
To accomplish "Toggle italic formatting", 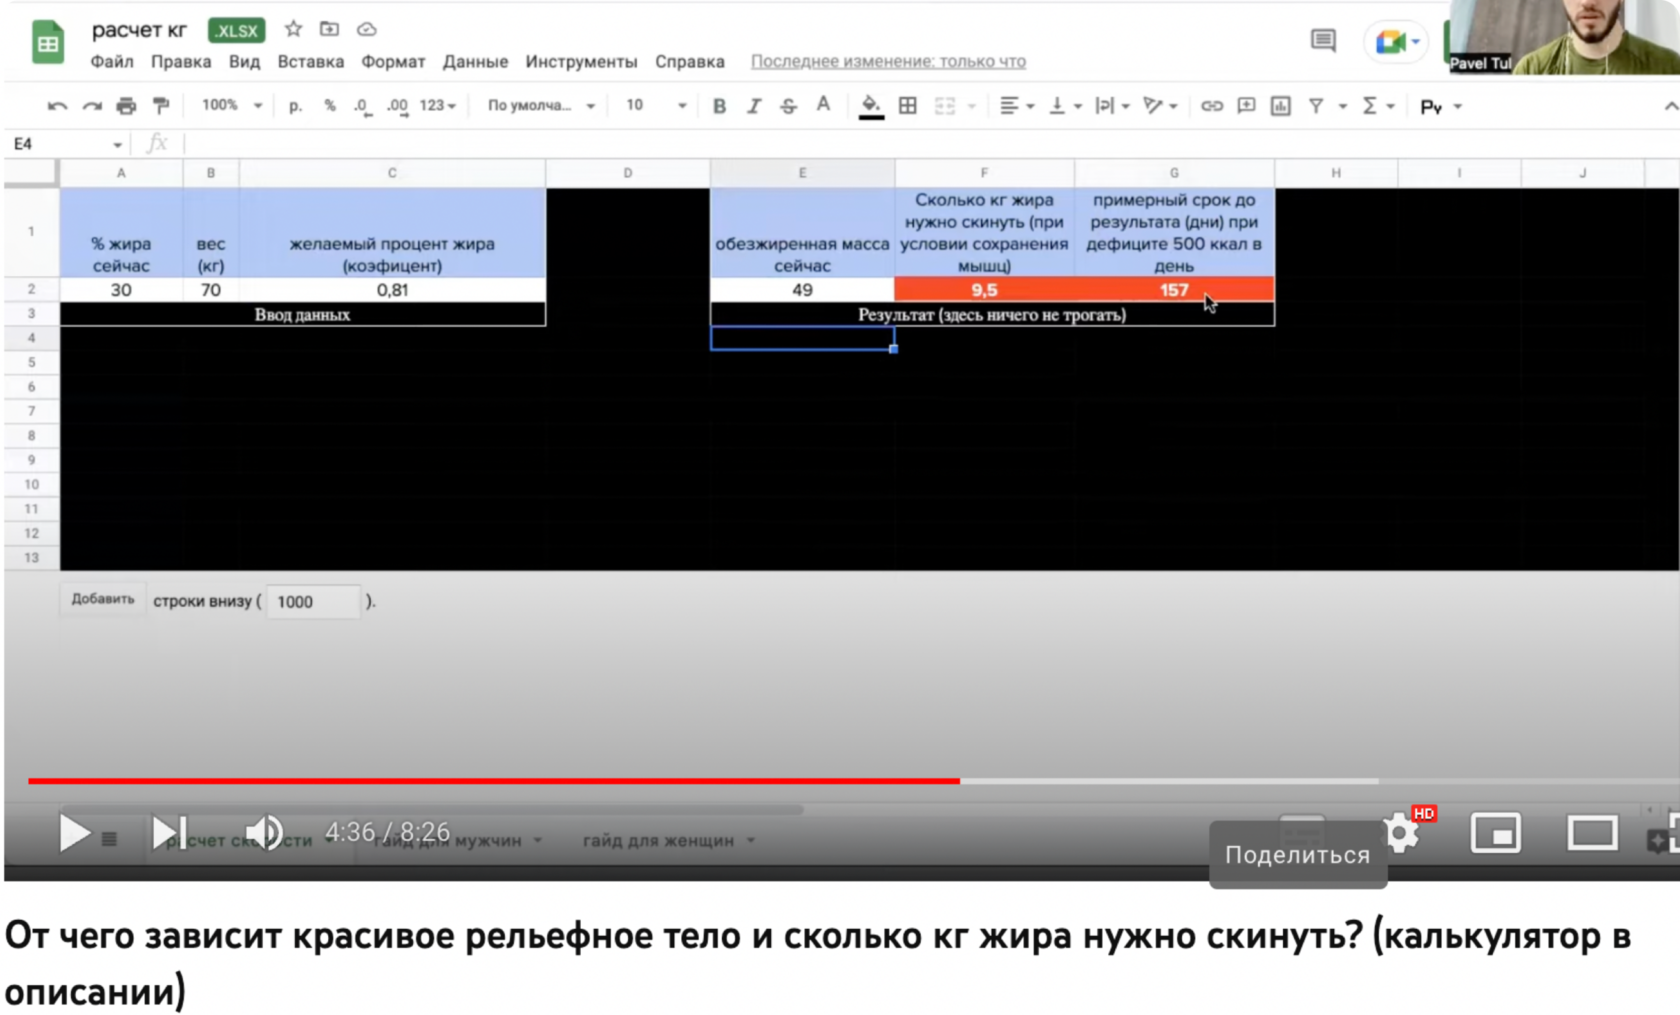I will [x=754, y=106].
